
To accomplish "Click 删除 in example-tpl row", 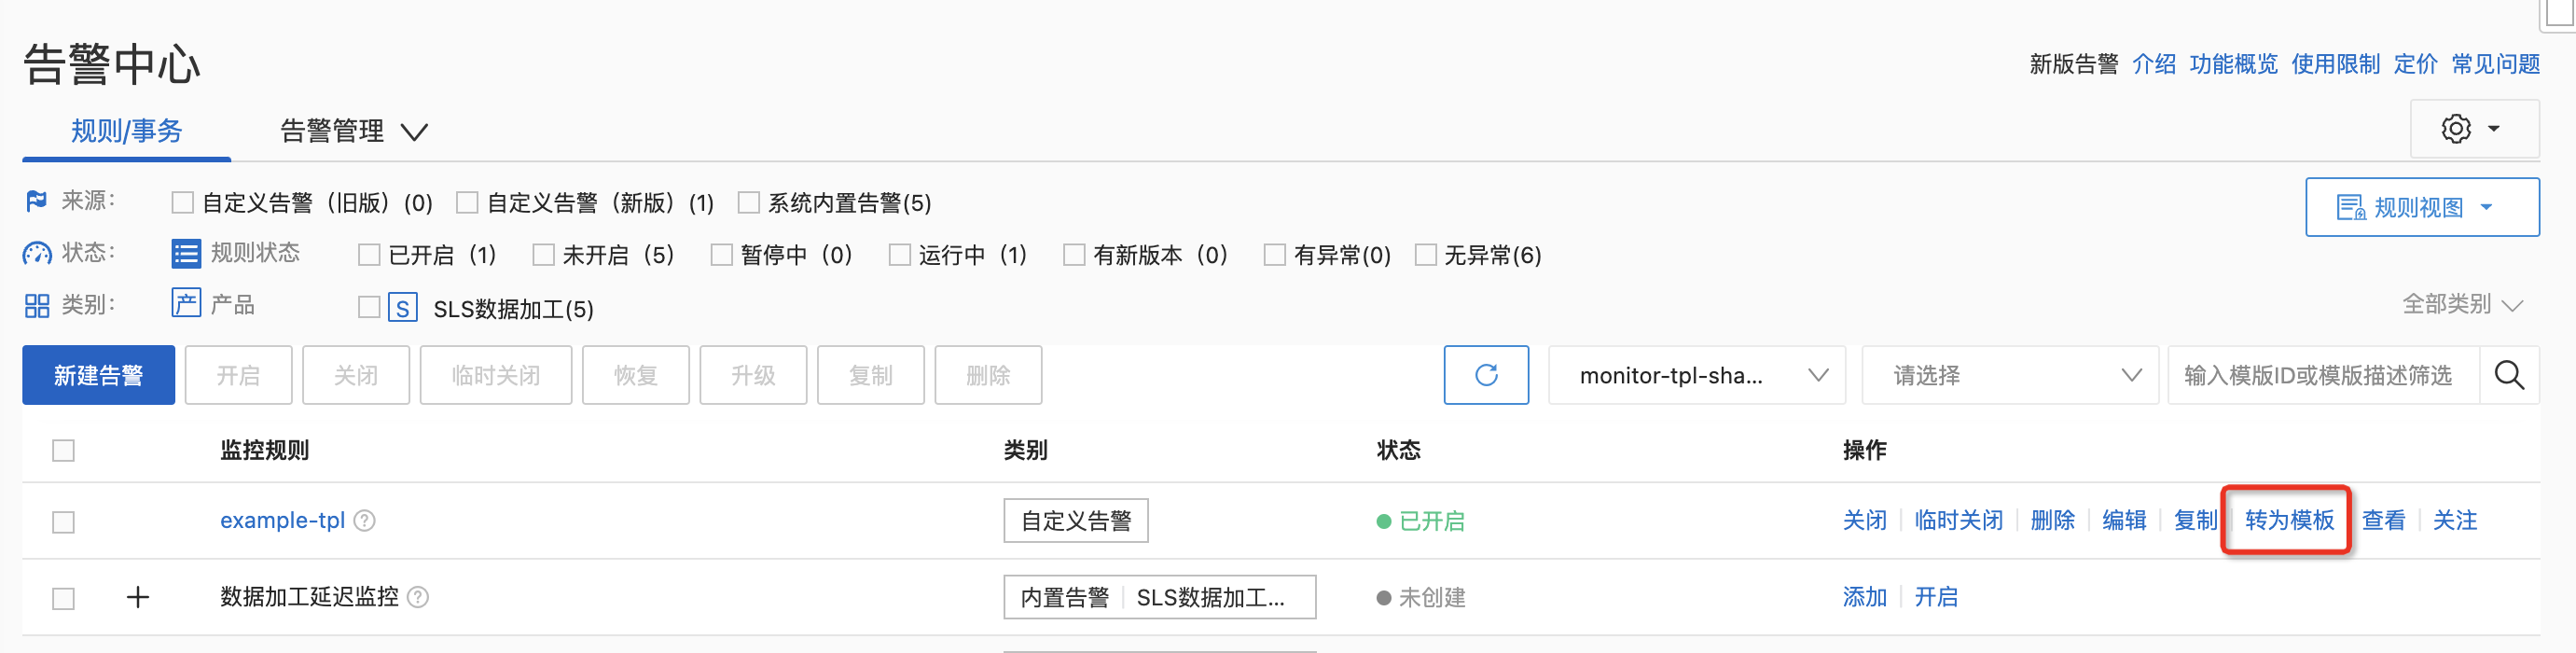I will [2052, 520].
